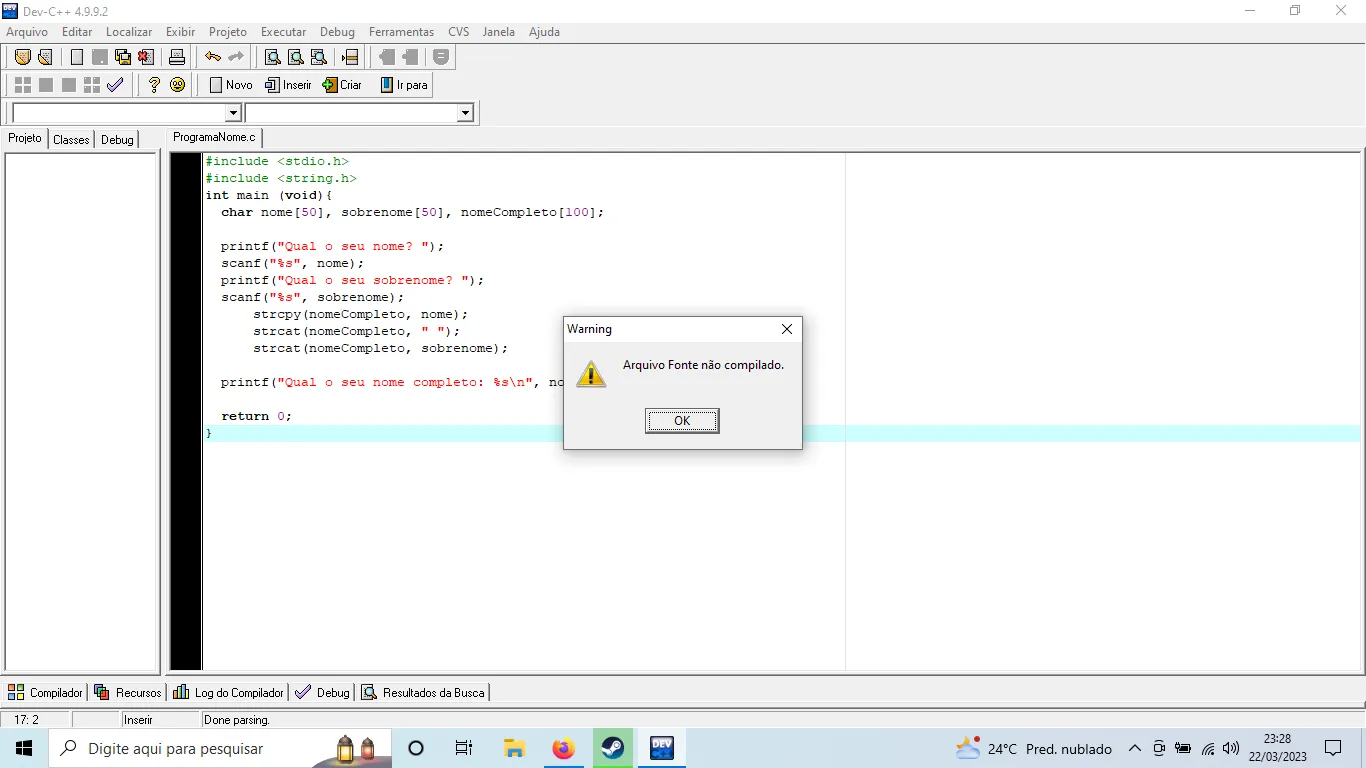Screen dimensions: 1366x768
Task: Open the Ferramentas menu
Action: (401, 32)
